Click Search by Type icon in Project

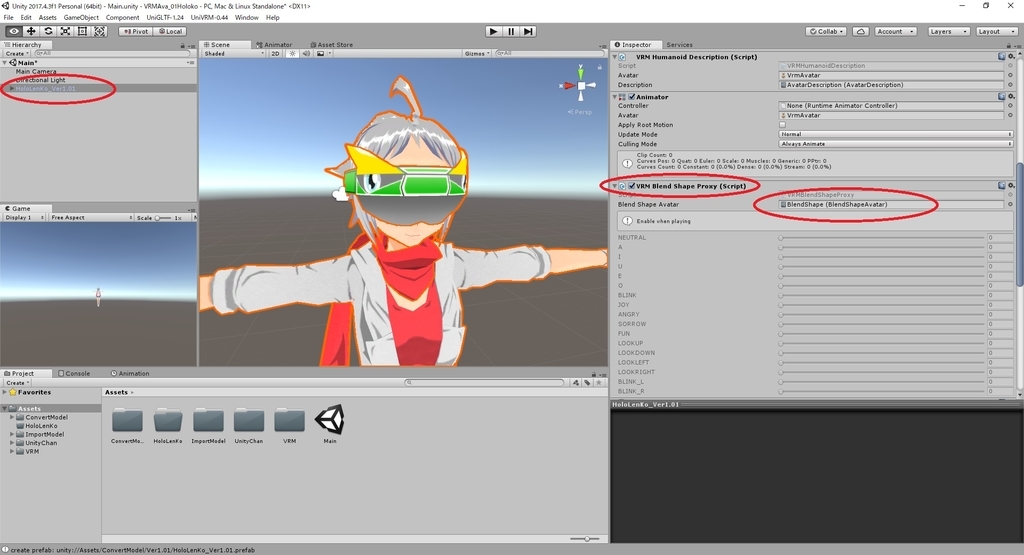tap(576, 383)
